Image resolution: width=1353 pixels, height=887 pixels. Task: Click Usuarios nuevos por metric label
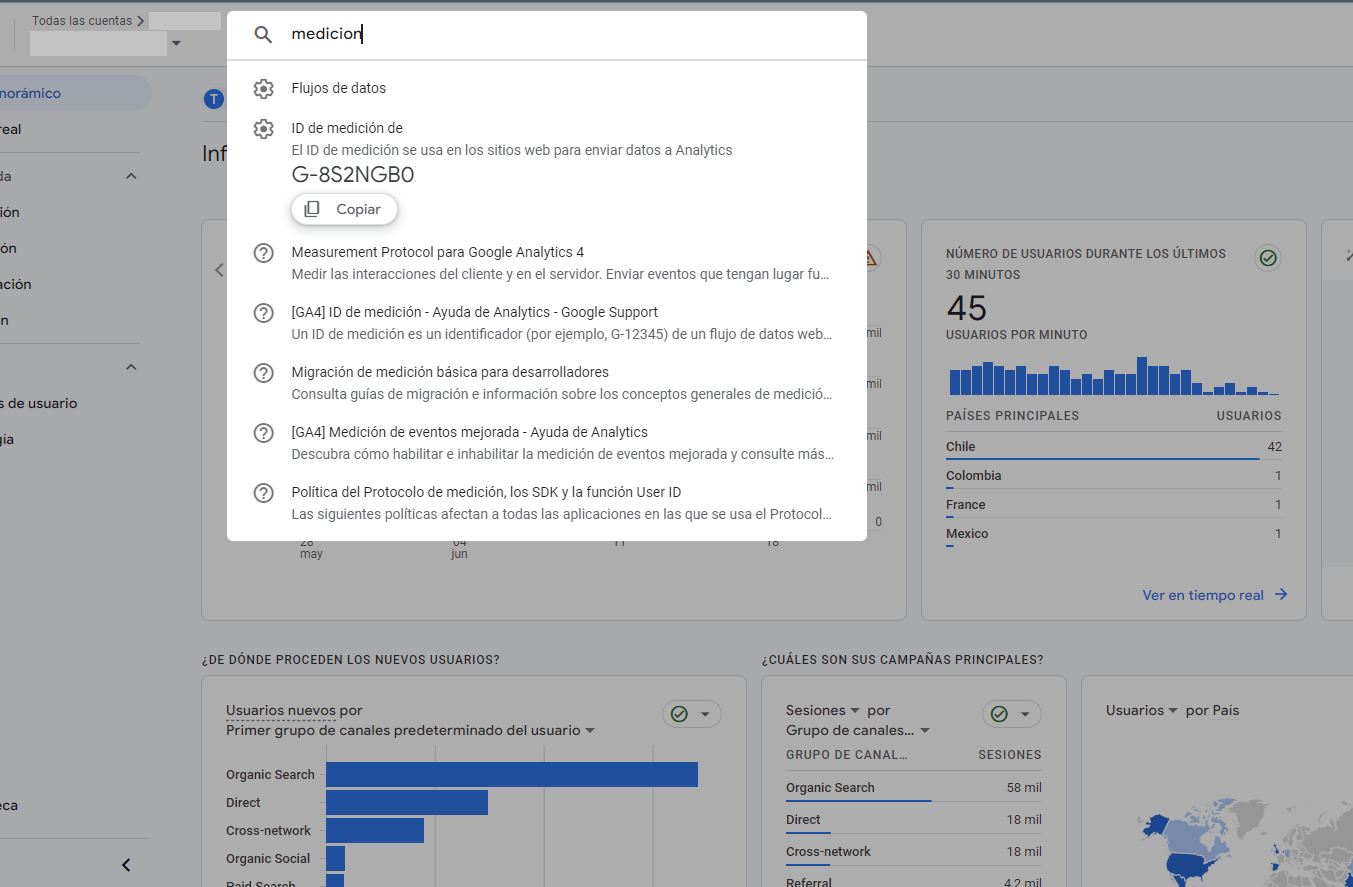coord(294,711)
